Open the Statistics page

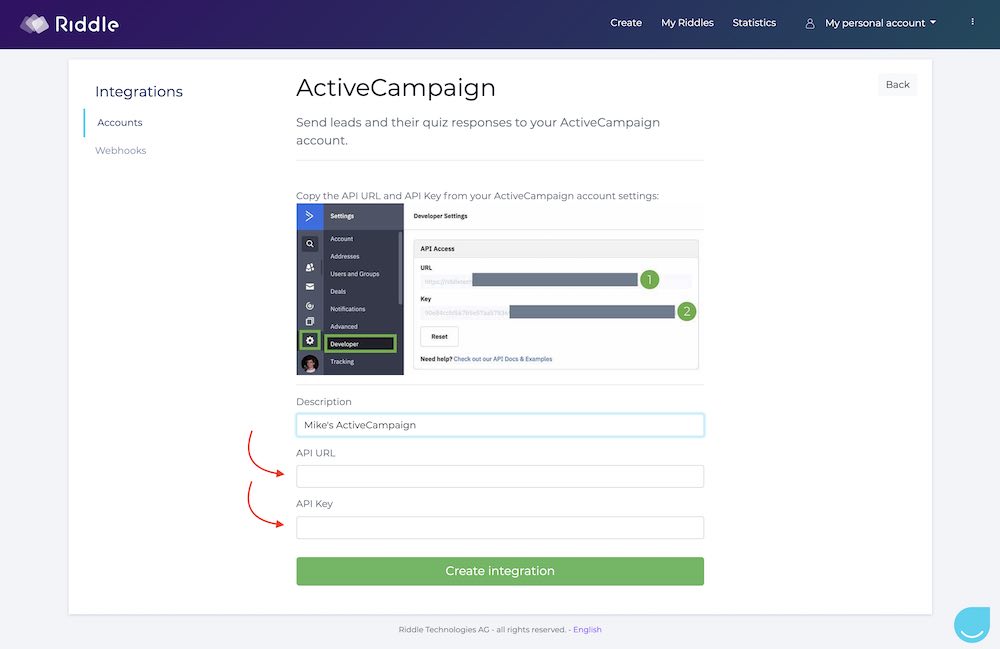754,22
